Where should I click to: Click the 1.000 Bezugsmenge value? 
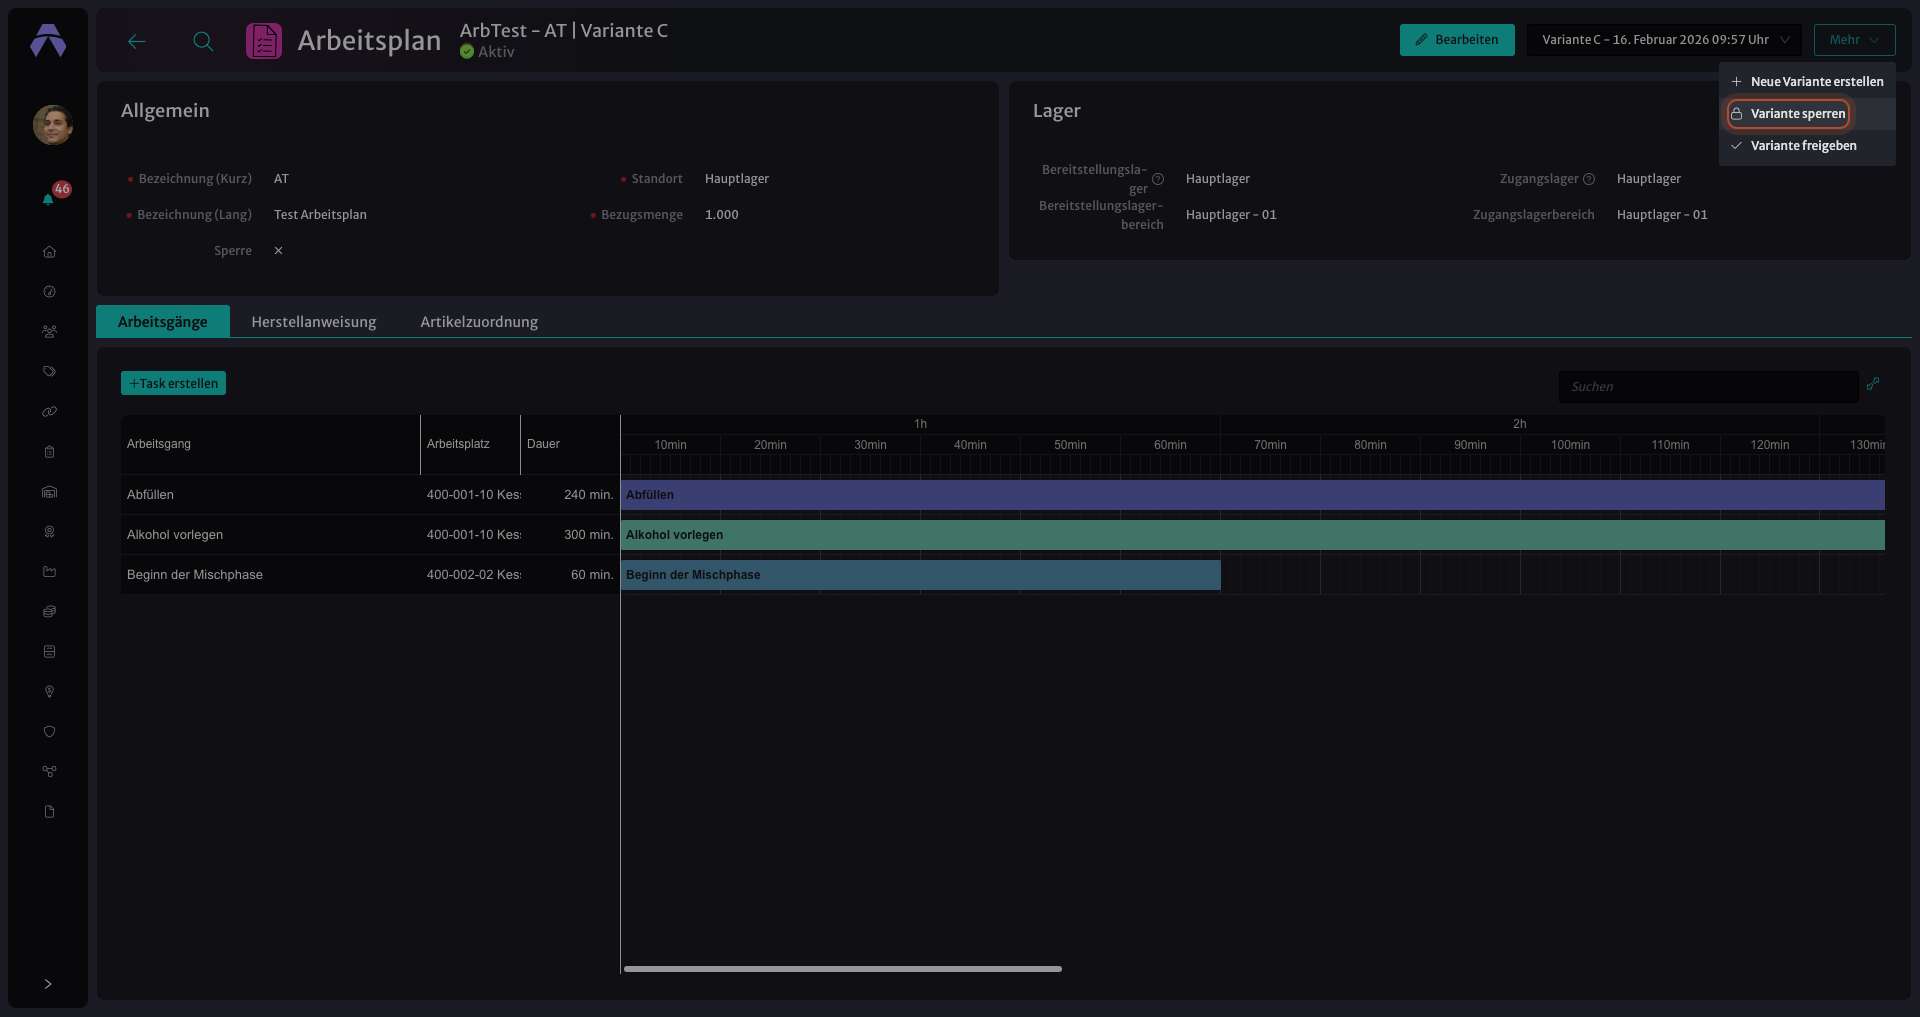pyautogui.click(x=722, y=215)
